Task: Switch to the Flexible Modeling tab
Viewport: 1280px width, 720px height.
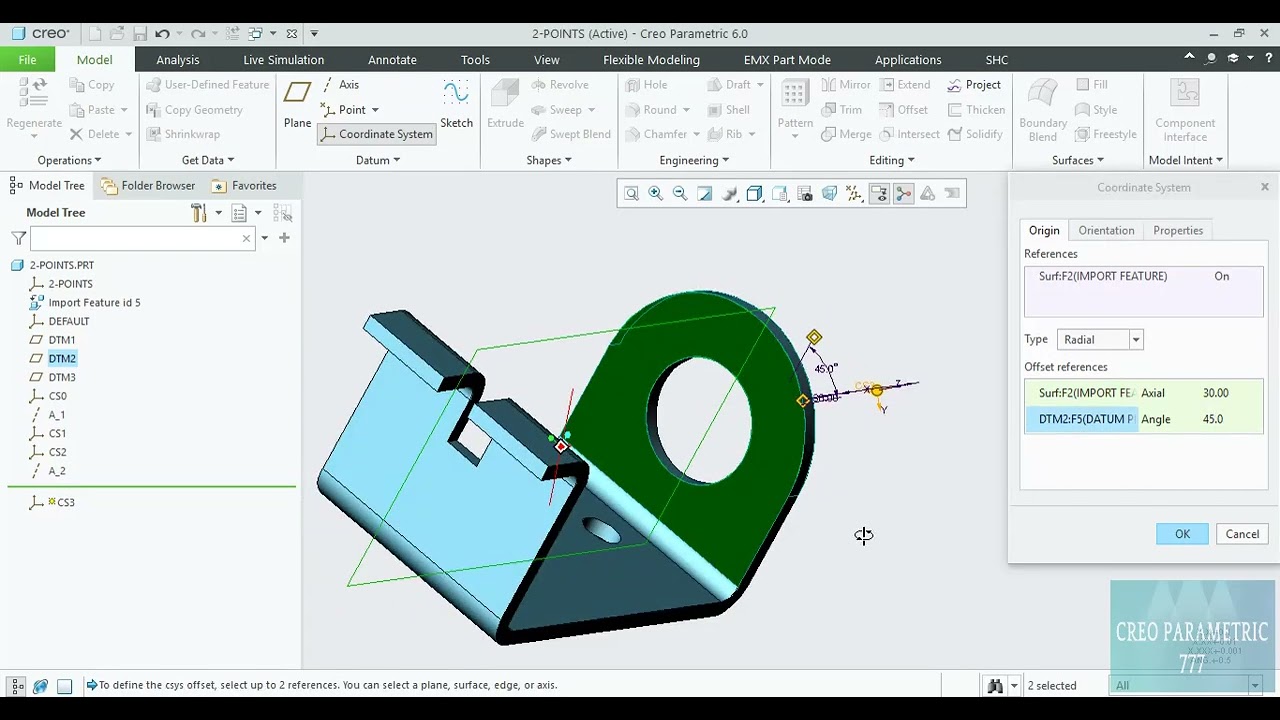Action: (651, 60)
